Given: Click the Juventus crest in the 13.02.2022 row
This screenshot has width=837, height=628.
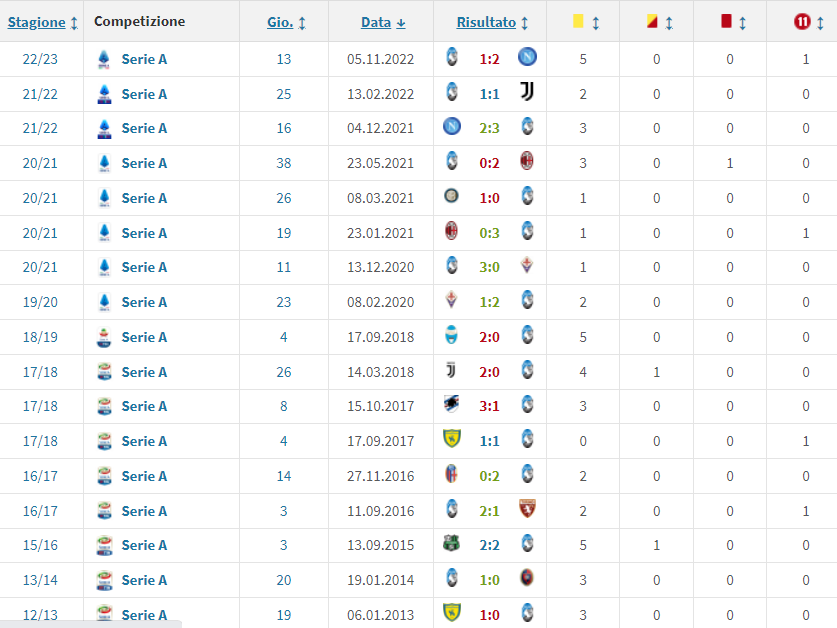Looking at the screenshot, I should [x=526, y=94].
